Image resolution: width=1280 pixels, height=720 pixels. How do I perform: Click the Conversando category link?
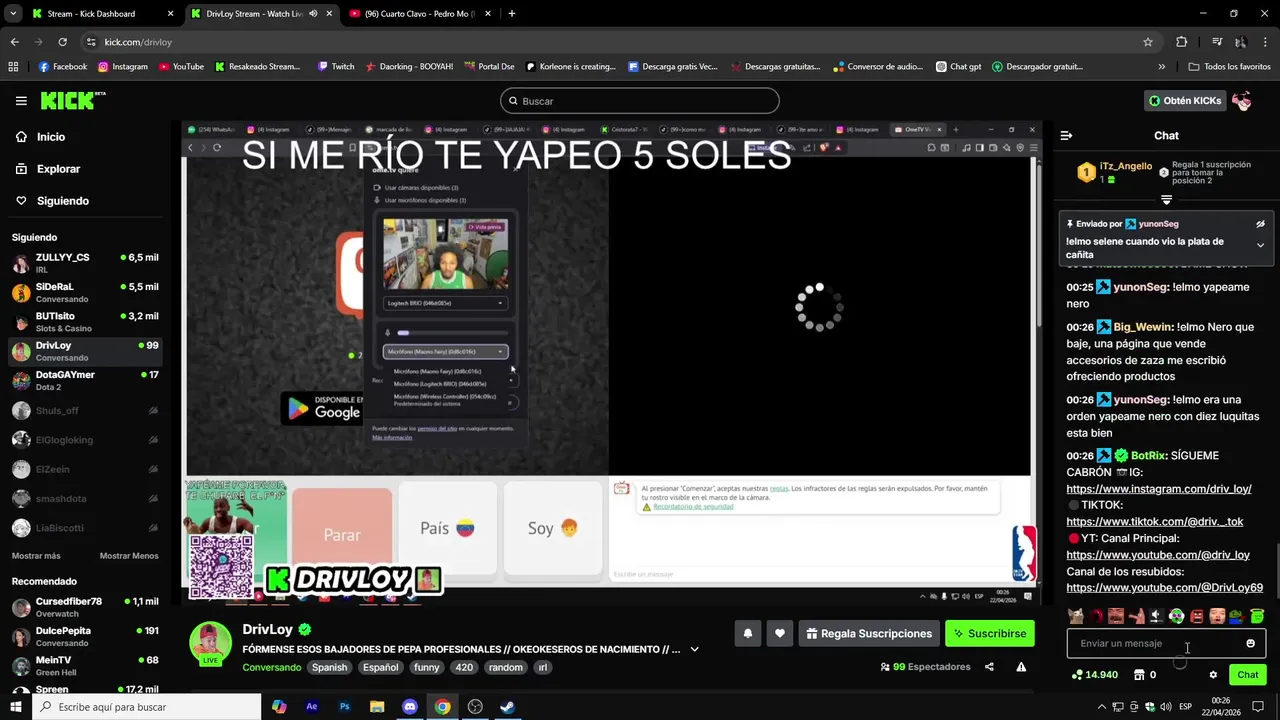pyautogui.click(x=271, y=667)
